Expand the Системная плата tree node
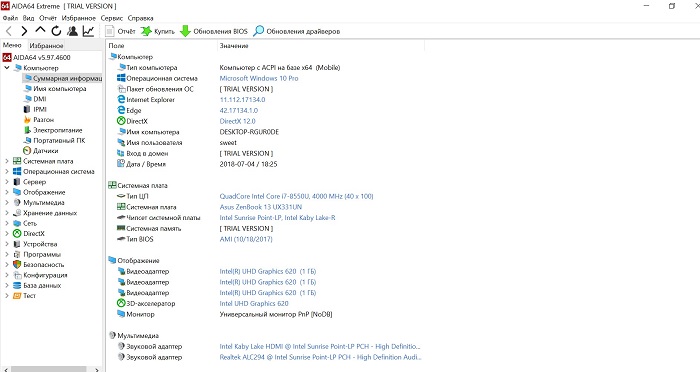 tap(7, 161)
